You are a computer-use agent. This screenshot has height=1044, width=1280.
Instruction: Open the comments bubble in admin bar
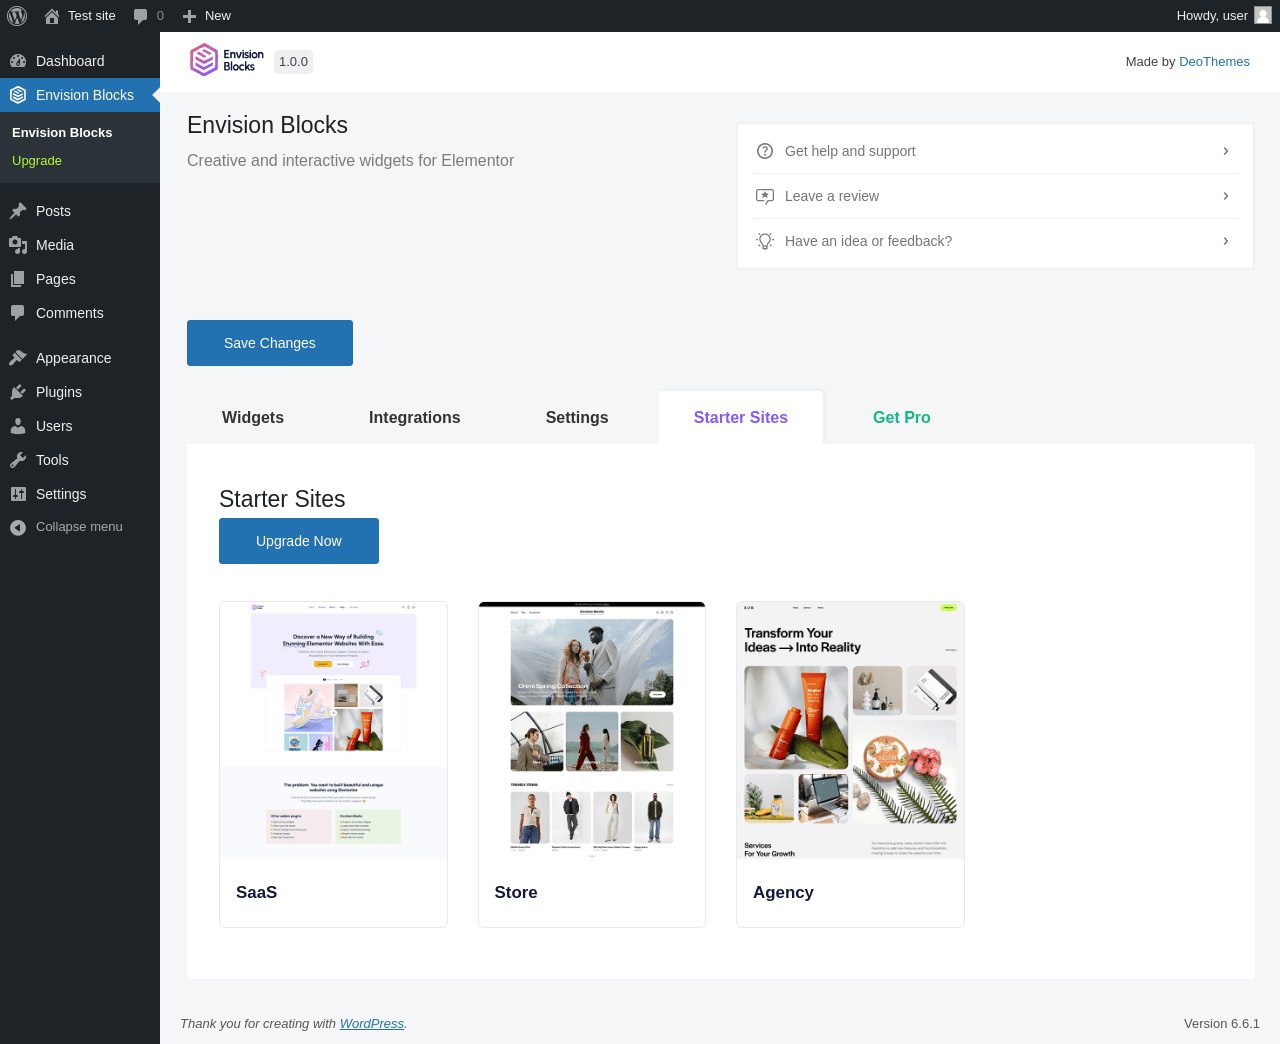tap(141, 16)
